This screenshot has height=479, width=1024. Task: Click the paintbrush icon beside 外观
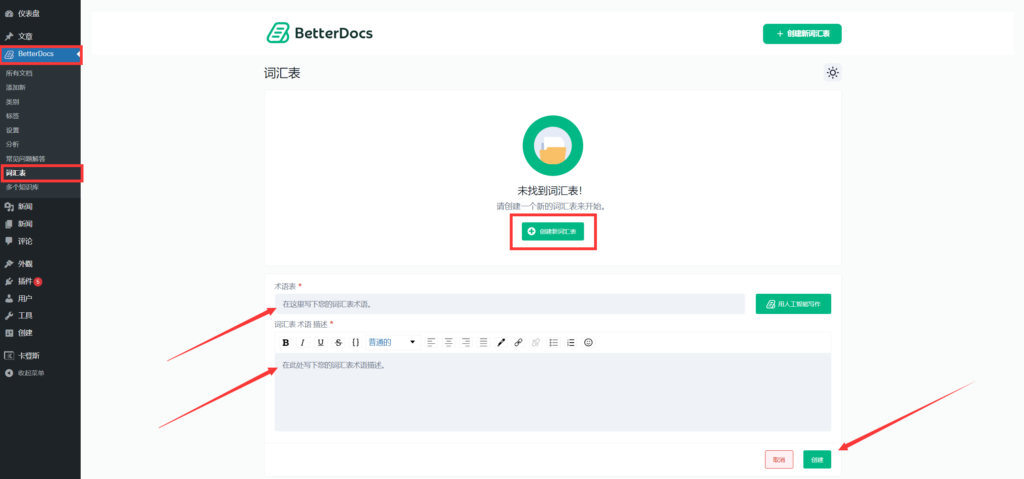(8, 264)
